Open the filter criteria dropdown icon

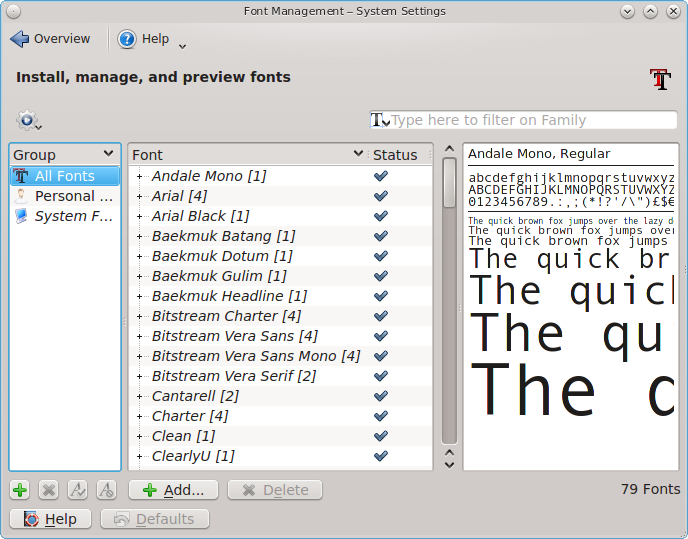[x=380, y=120]
